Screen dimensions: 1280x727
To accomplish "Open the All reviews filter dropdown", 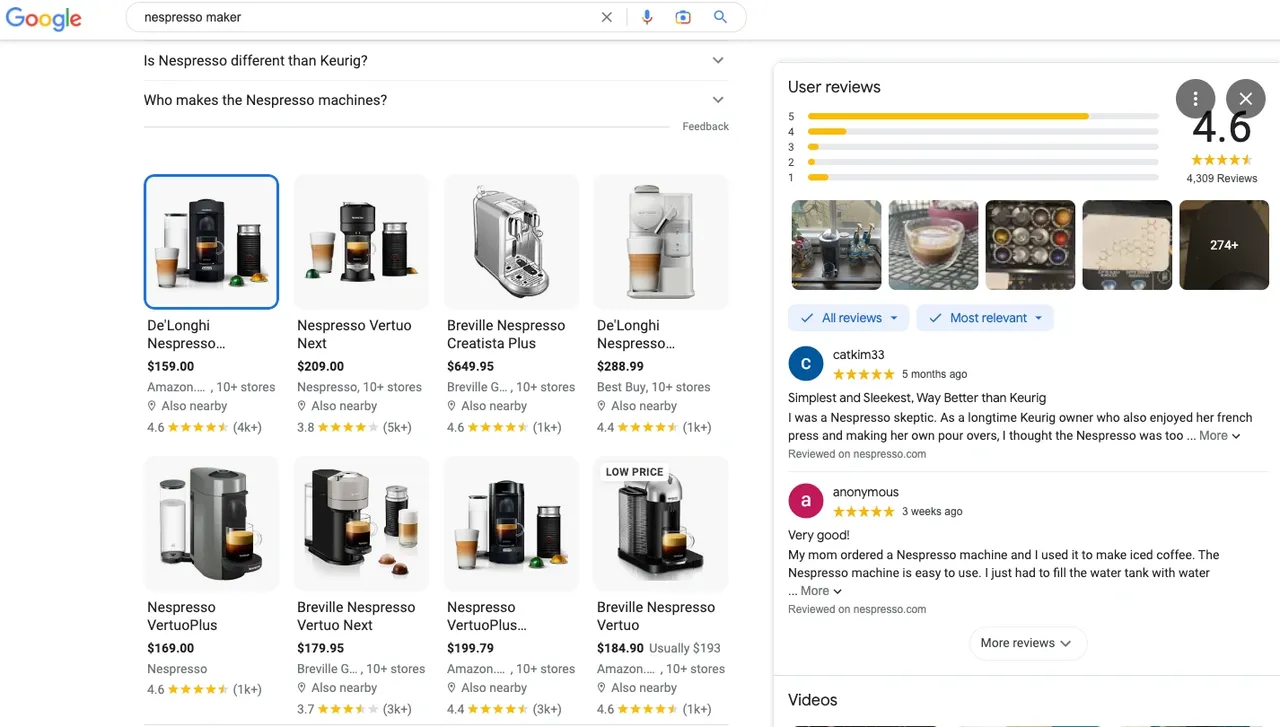I will click(x=849, y=318).
